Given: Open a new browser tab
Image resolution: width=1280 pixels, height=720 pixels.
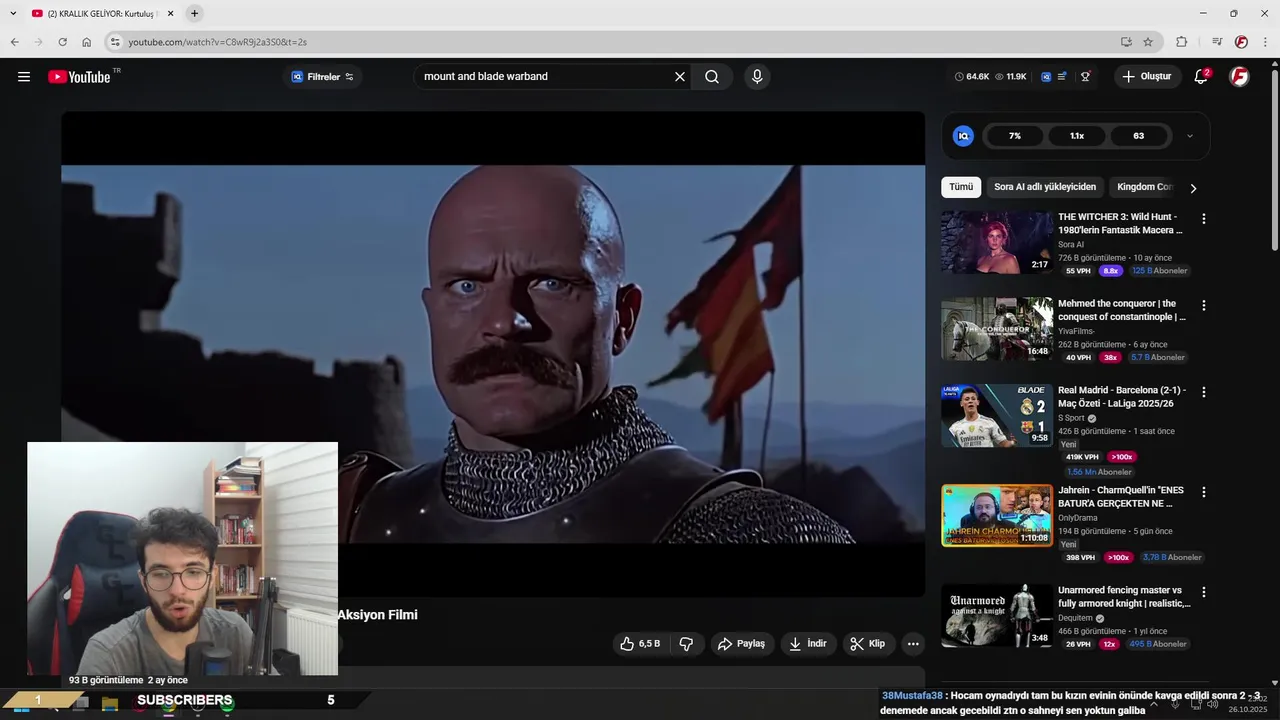Looking at the screenshot, I should (194, 13).
